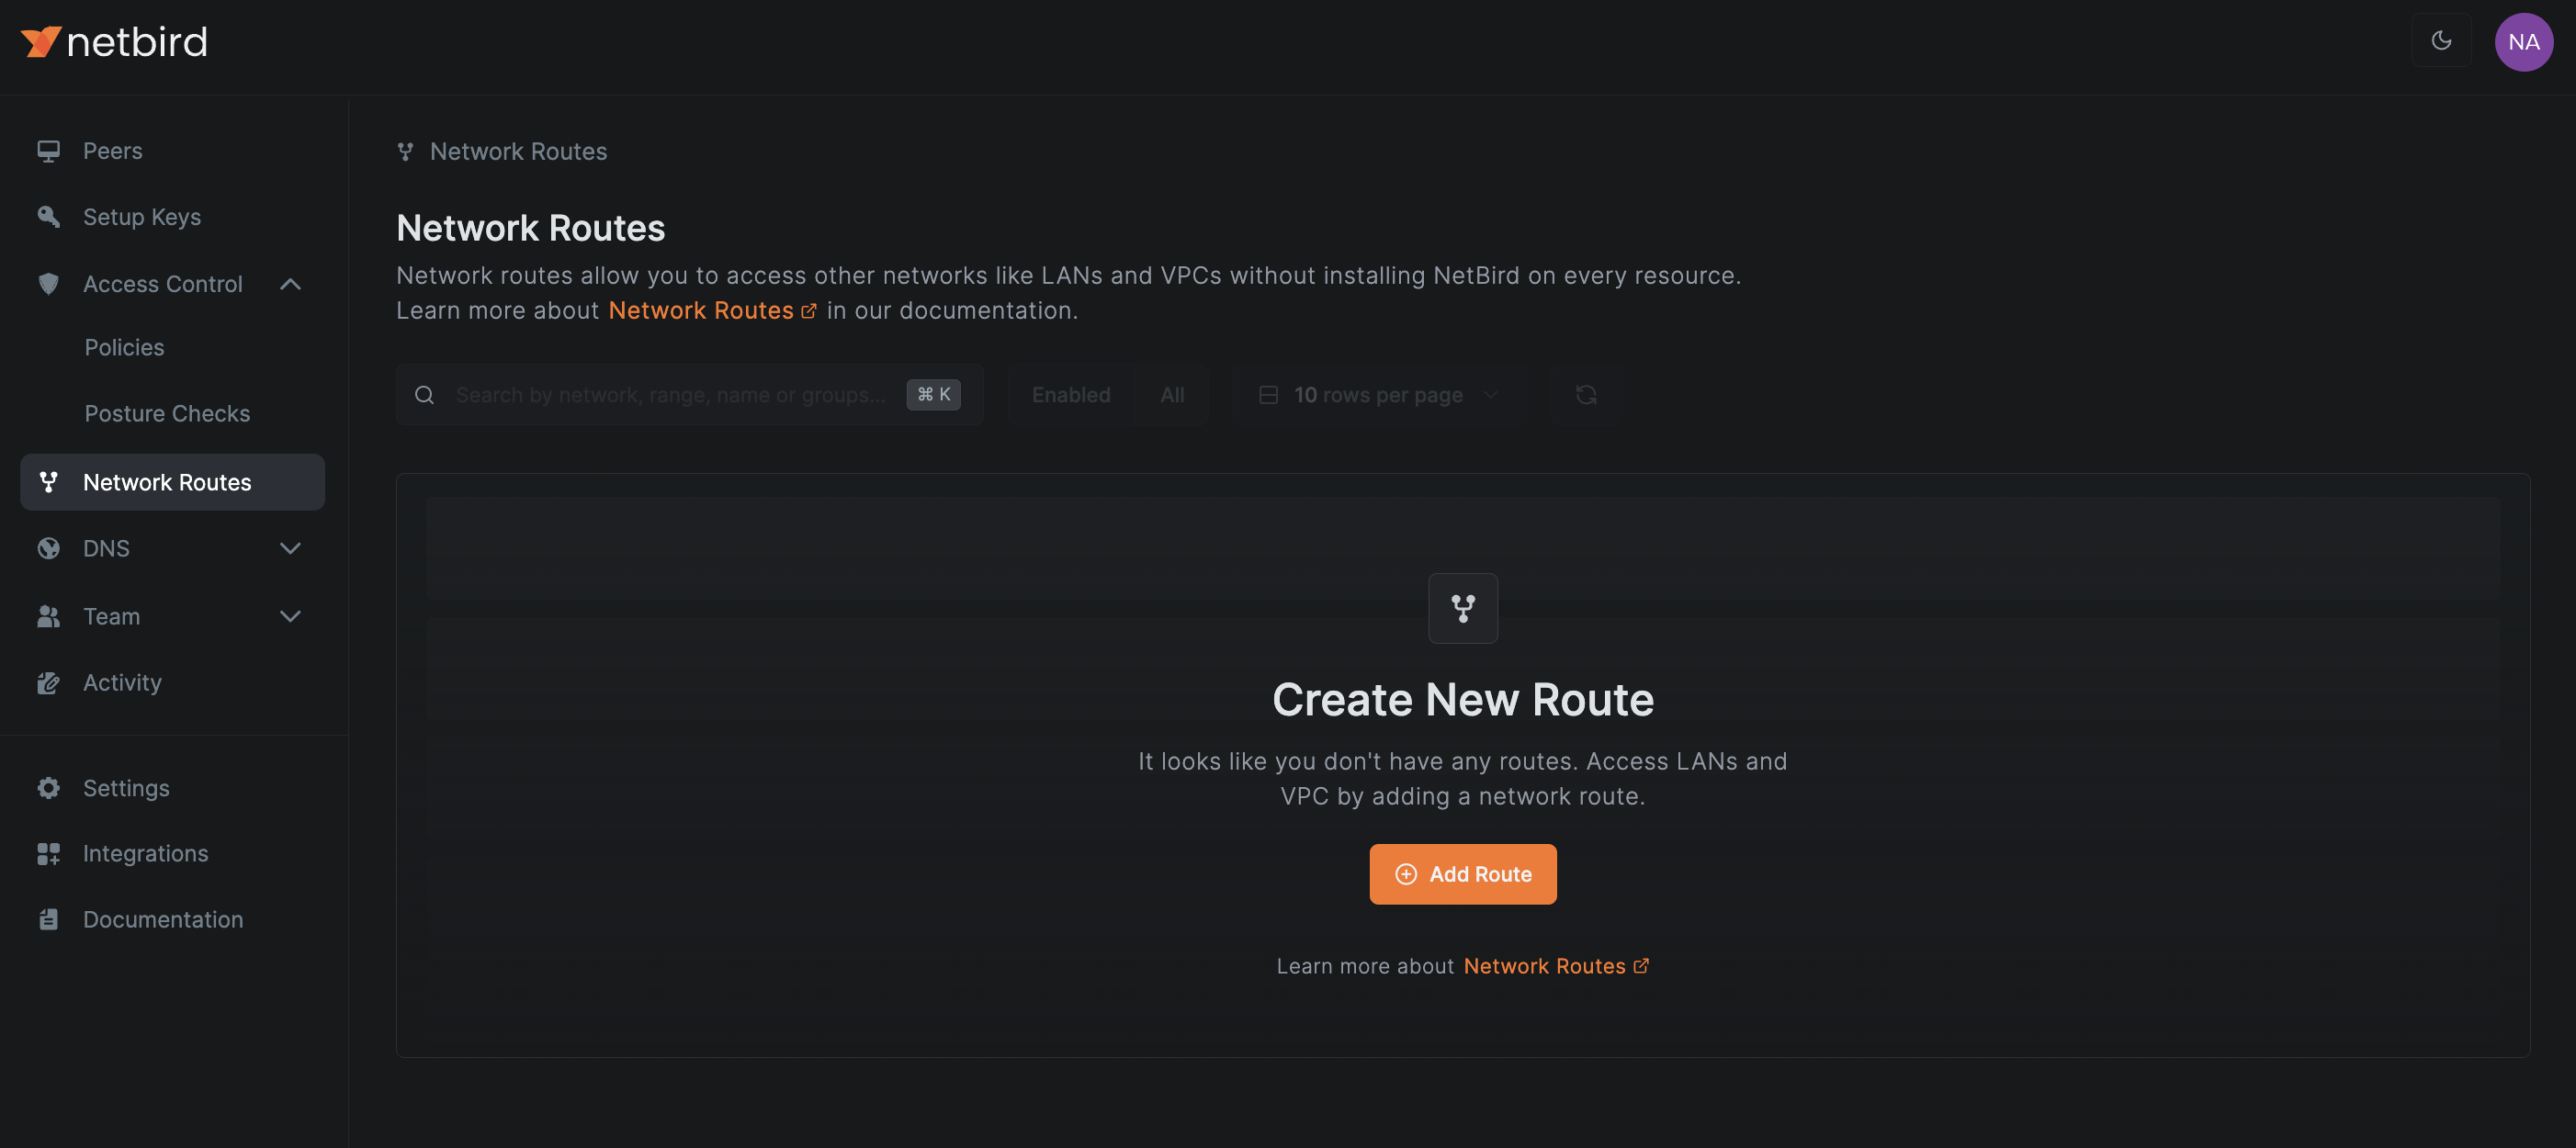The image size is (2576, 1148).
Task: Switch the filter to All routes
Action: coord(1171,394)
